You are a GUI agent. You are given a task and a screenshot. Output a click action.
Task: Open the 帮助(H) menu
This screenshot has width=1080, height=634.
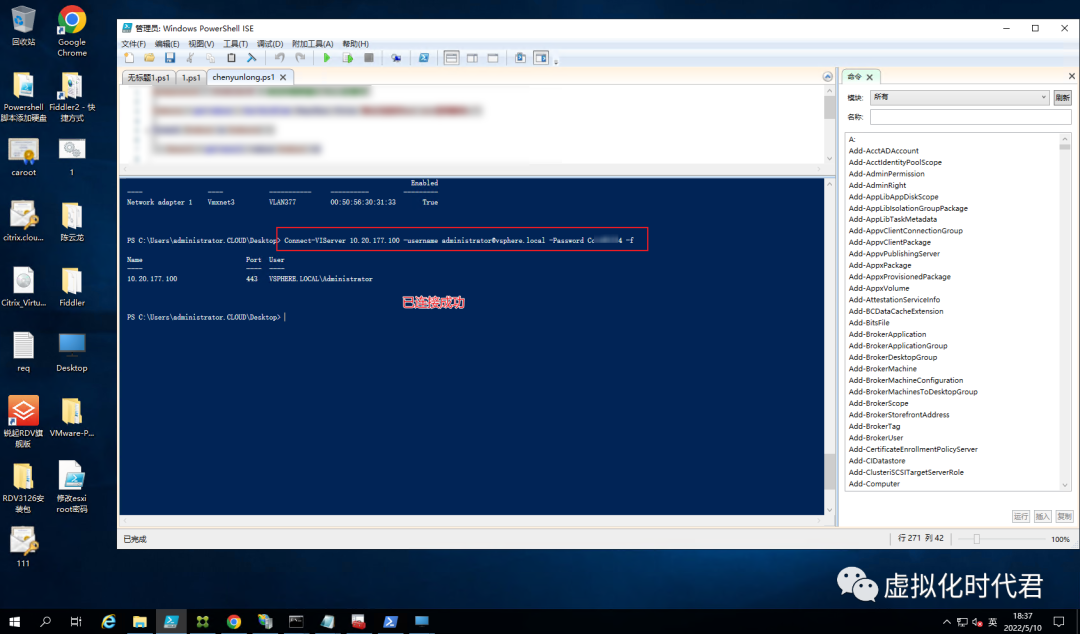355,43
